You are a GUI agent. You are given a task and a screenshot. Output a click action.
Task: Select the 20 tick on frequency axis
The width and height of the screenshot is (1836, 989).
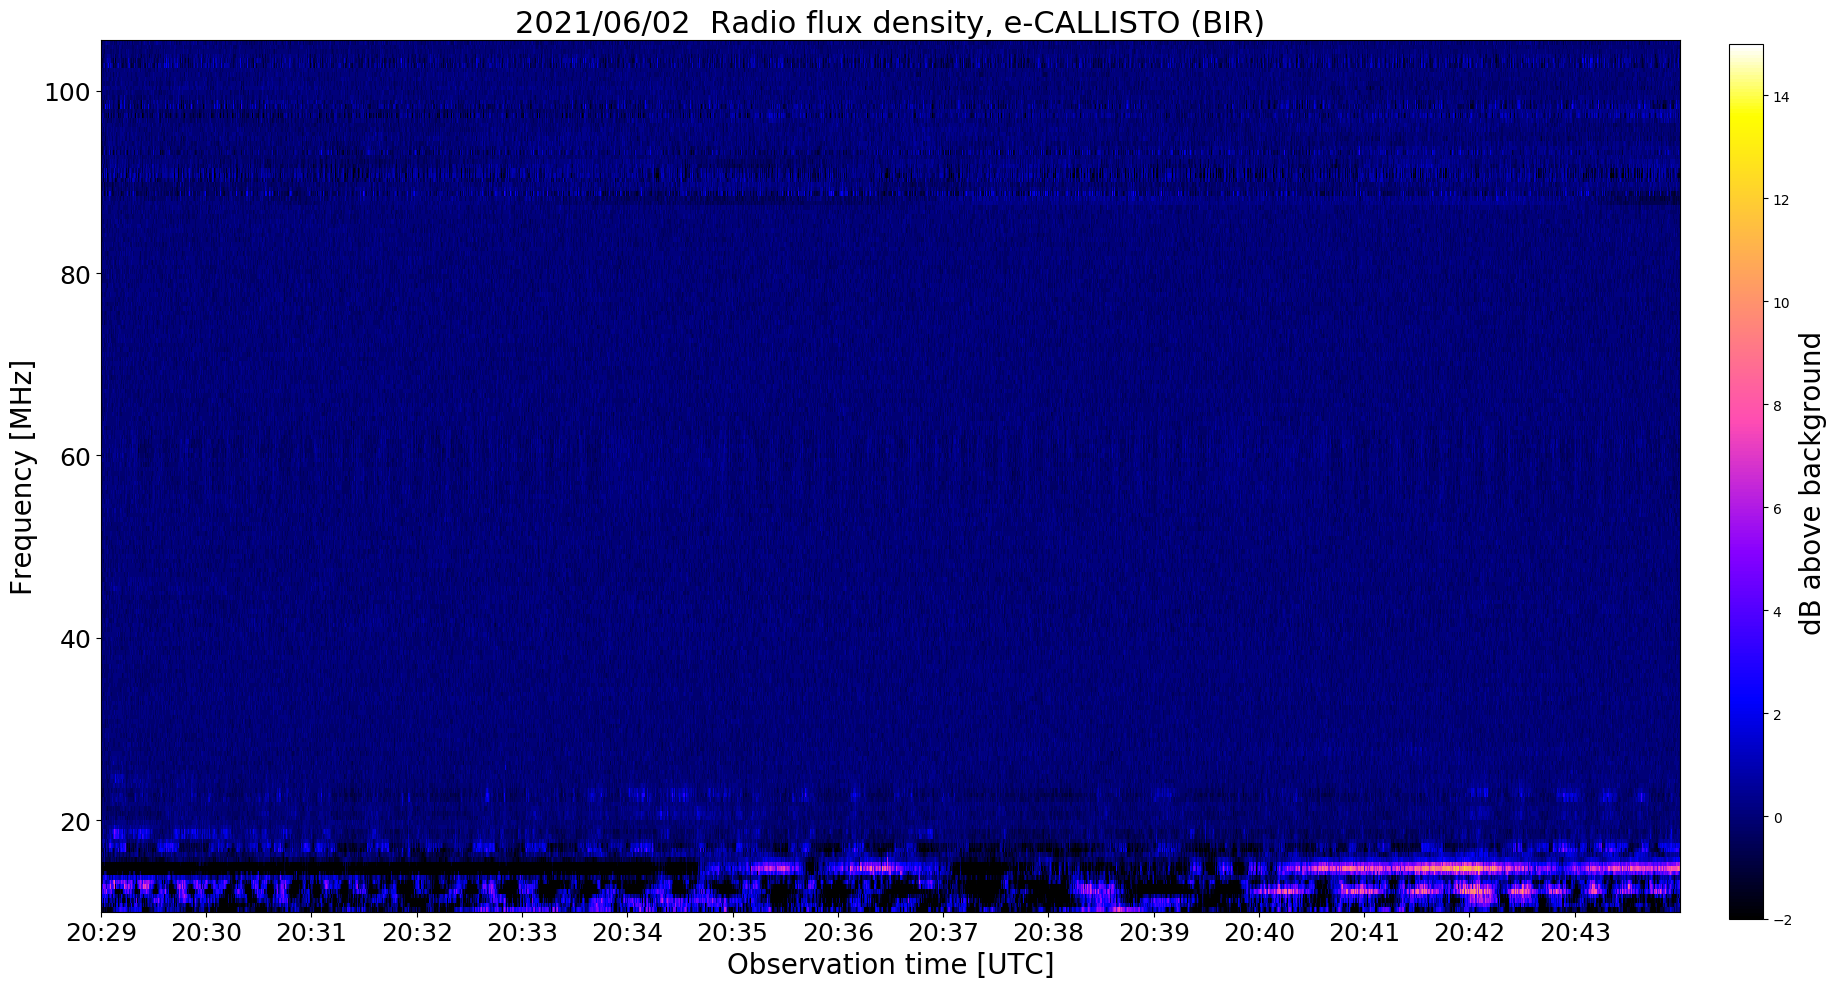(77, 821)
